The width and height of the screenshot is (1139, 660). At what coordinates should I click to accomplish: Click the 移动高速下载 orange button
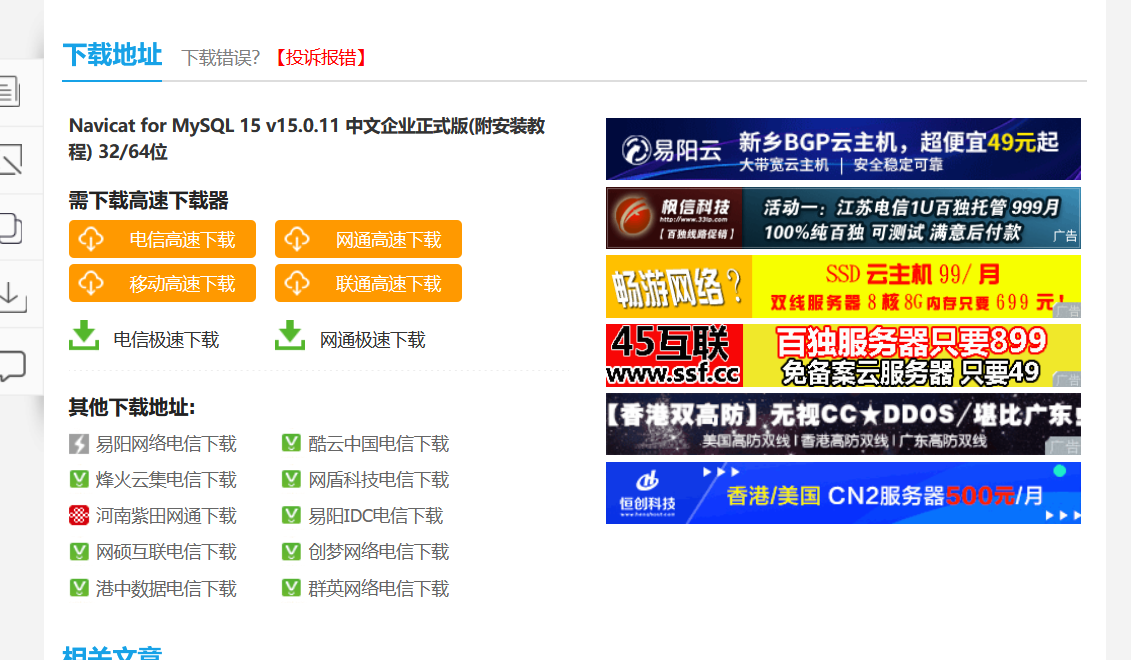[x=162, y=282]
